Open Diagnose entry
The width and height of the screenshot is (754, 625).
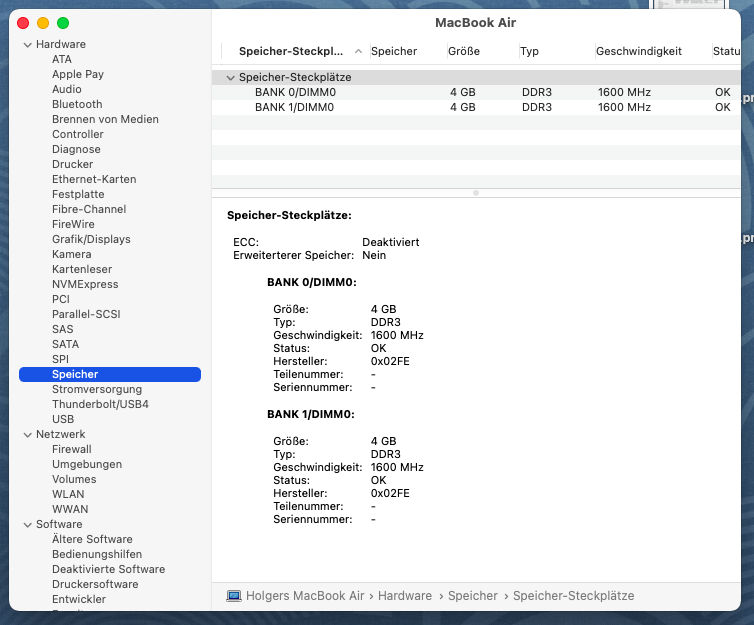pos(76,149)
